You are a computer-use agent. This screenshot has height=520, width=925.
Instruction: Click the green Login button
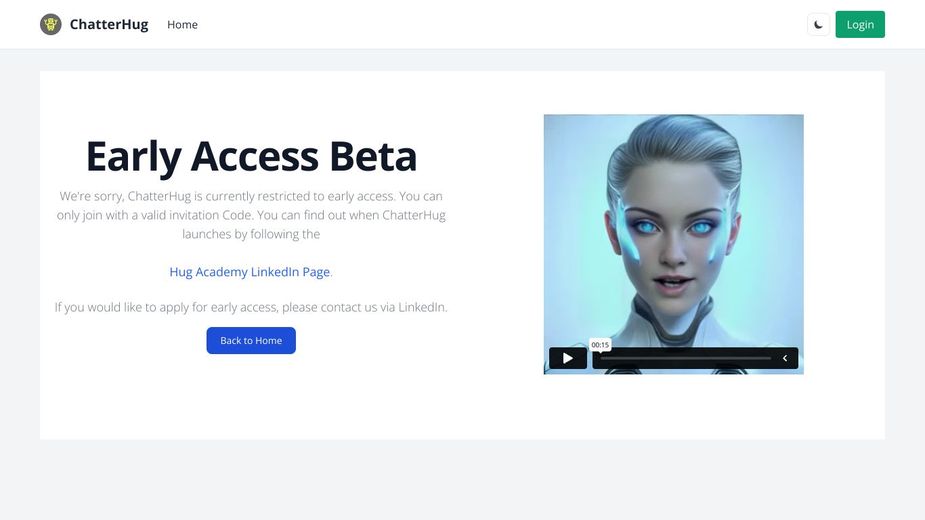(x=860, y=24)
